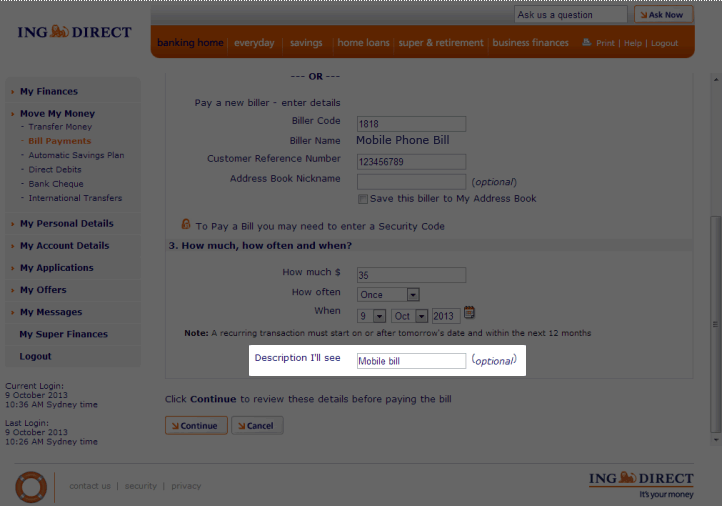Click the Logout link in top bar

664,44
